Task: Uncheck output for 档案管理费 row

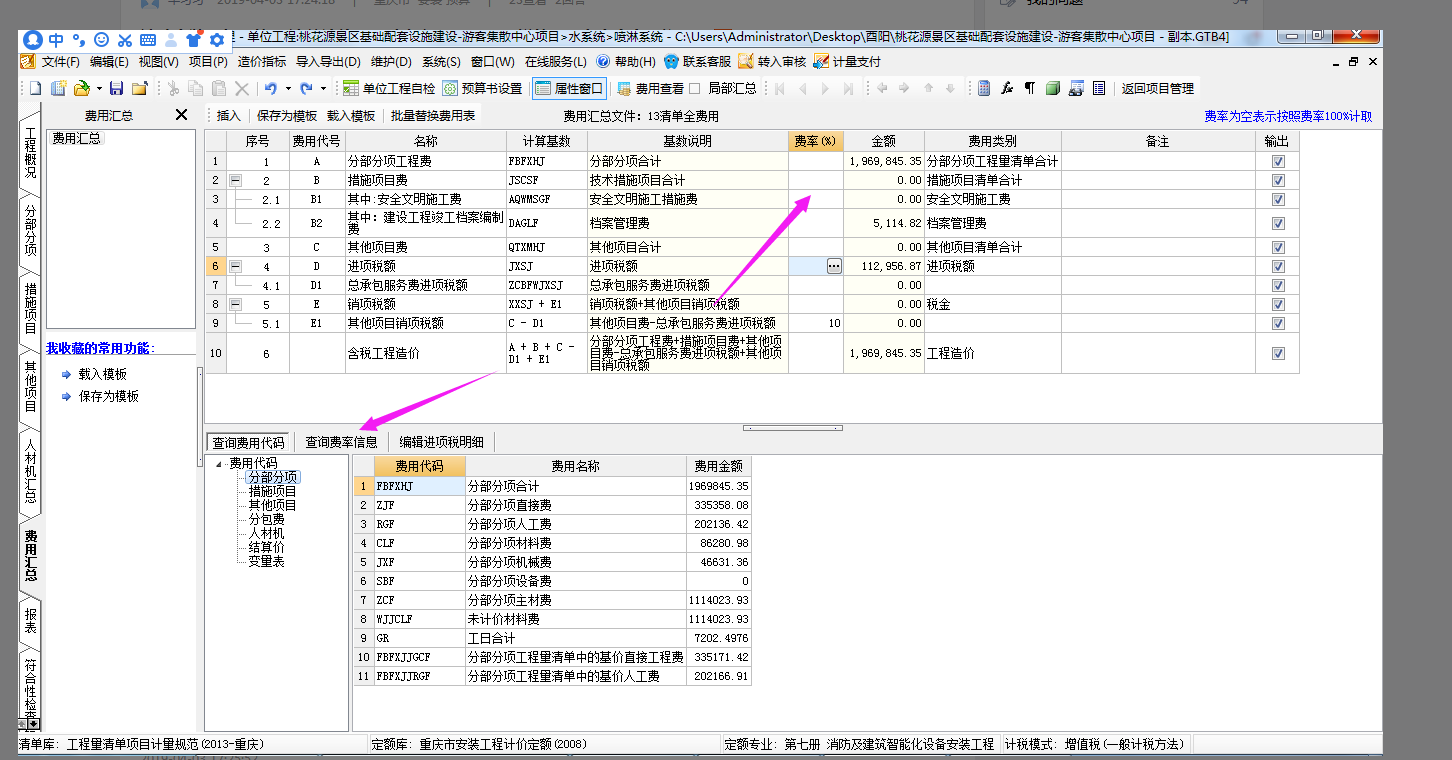Action: [1278, 223]
